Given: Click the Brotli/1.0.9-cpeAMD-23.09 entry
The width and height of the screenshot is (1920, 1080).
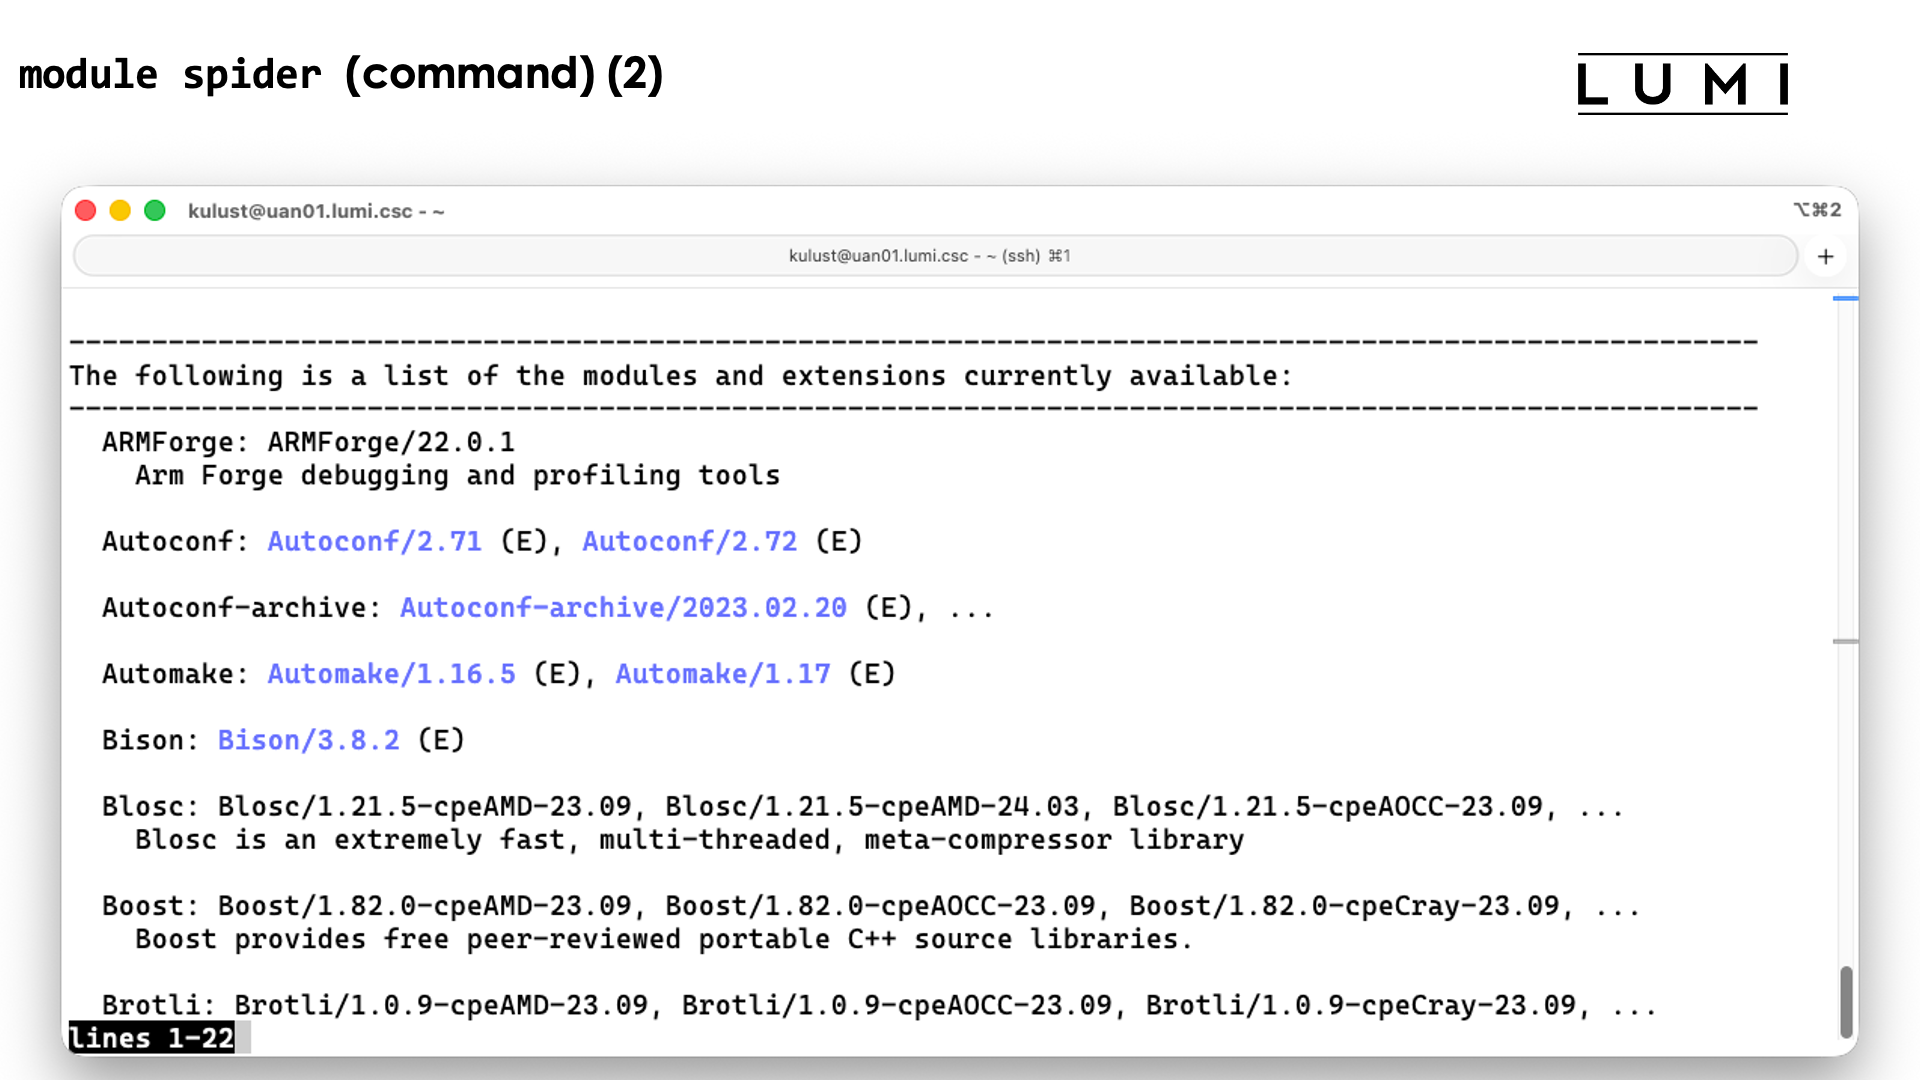Looking at the screenshot, I should coord(440,1005).
